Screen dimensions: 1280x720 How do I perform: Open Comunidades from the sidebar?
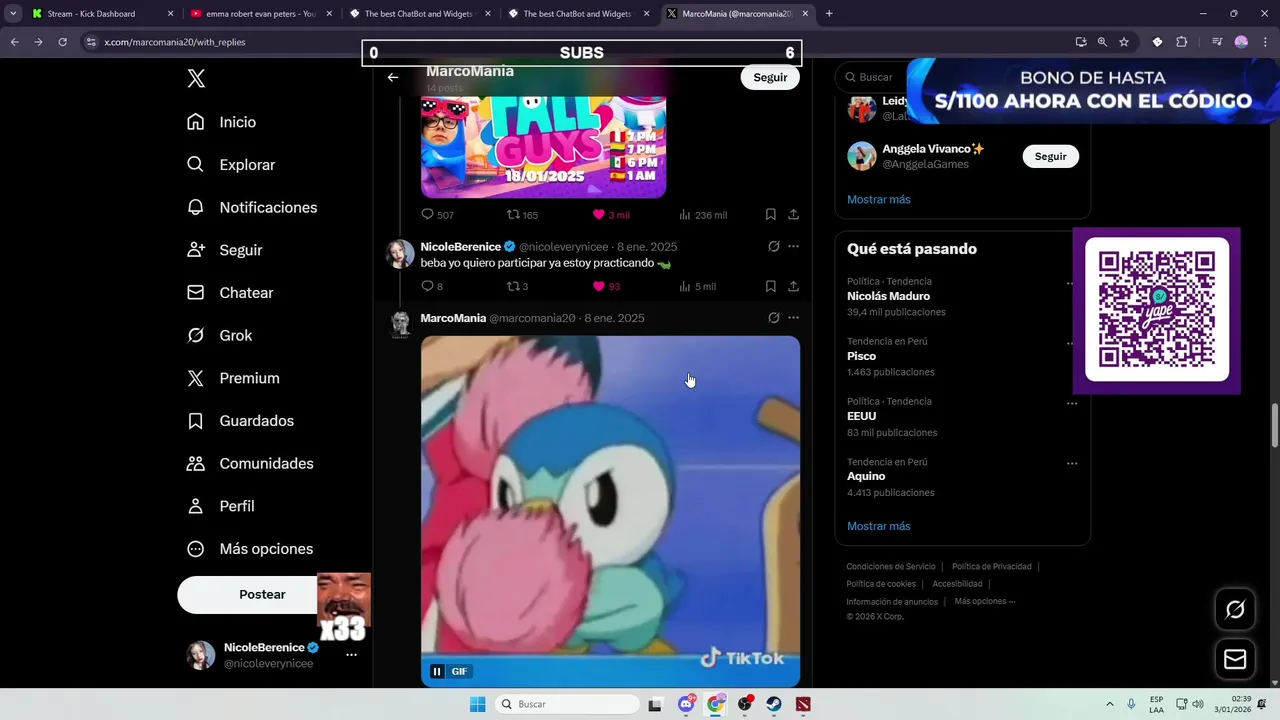(x=250, y=464)
